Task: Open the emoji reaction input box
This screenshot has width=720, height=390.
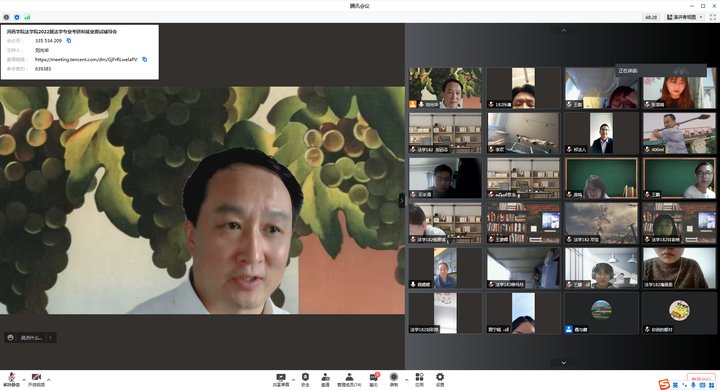Action: (30, 338)
